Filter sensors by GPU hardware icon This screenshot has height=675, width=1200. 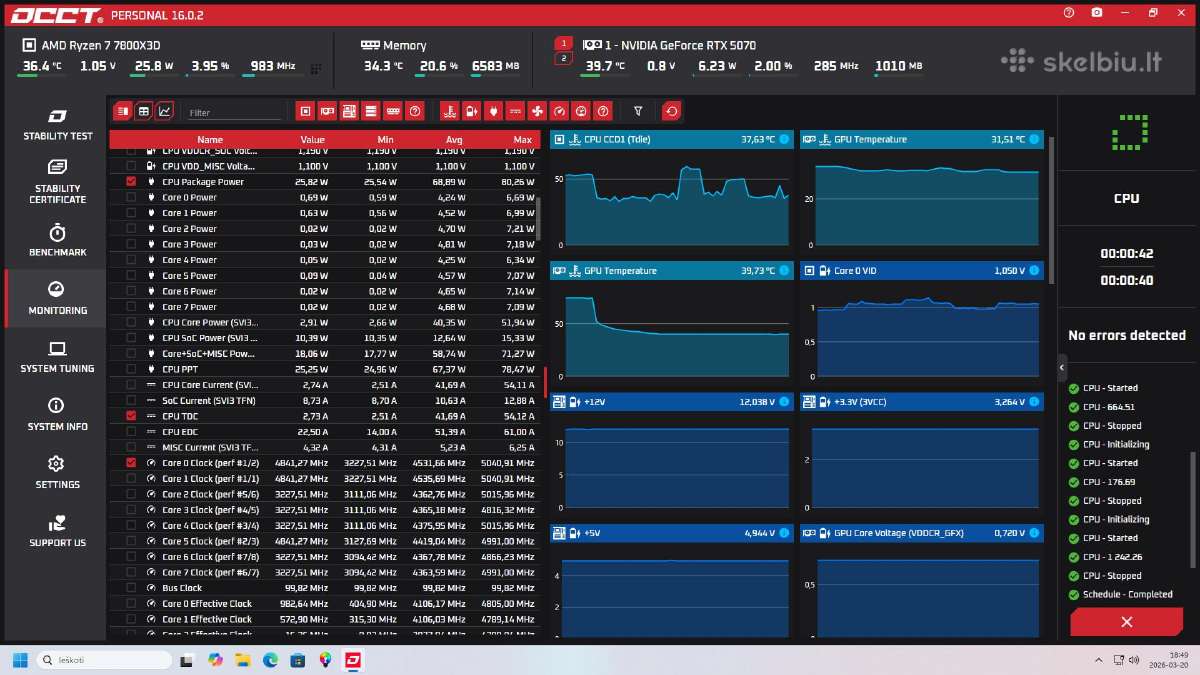click(328, 111)
